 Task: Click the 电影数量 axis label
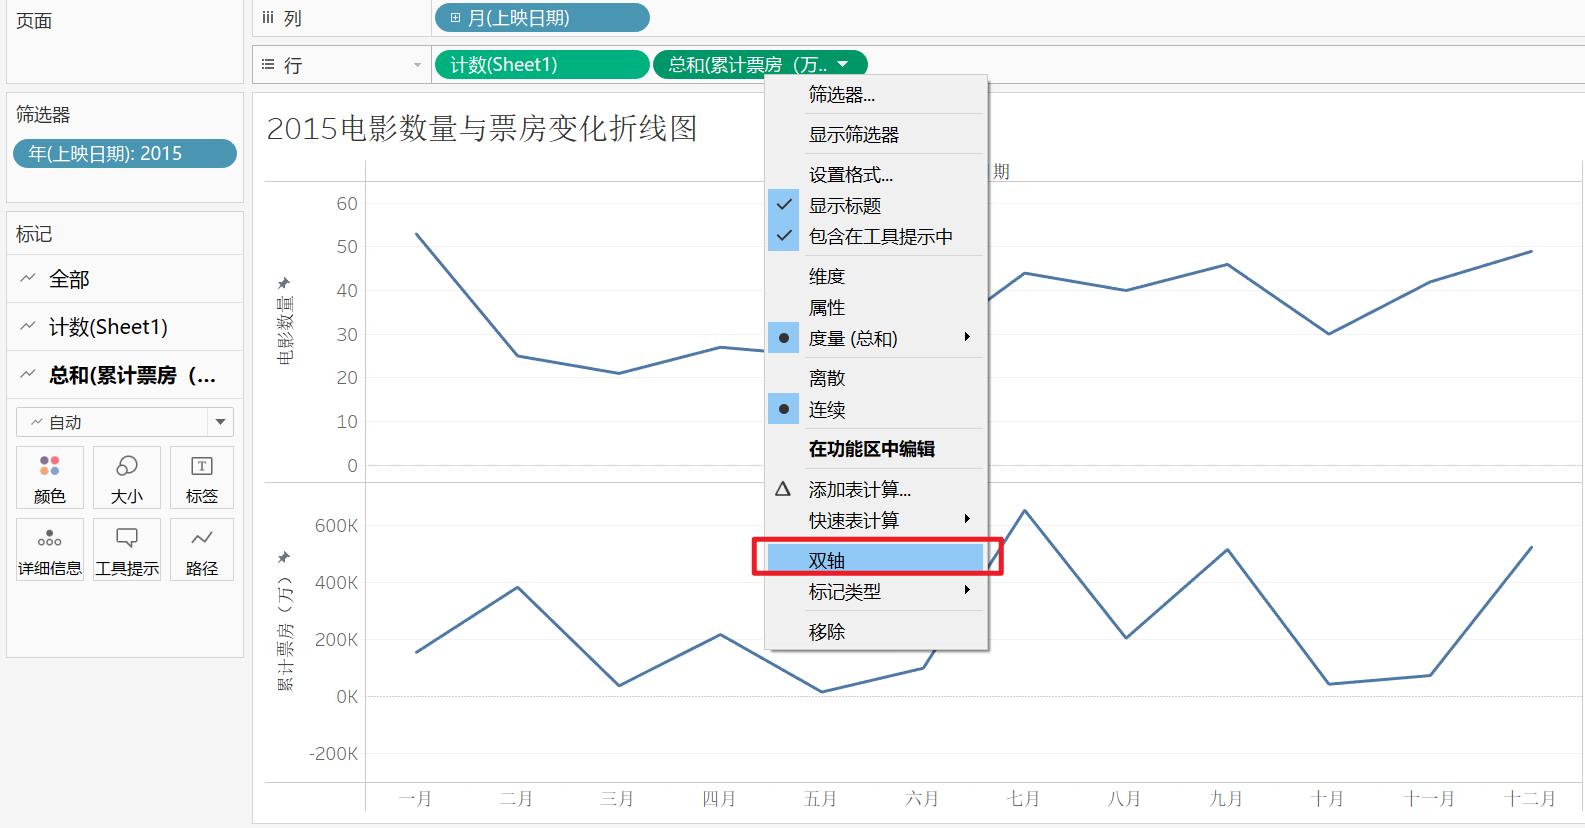click(285, 331)
